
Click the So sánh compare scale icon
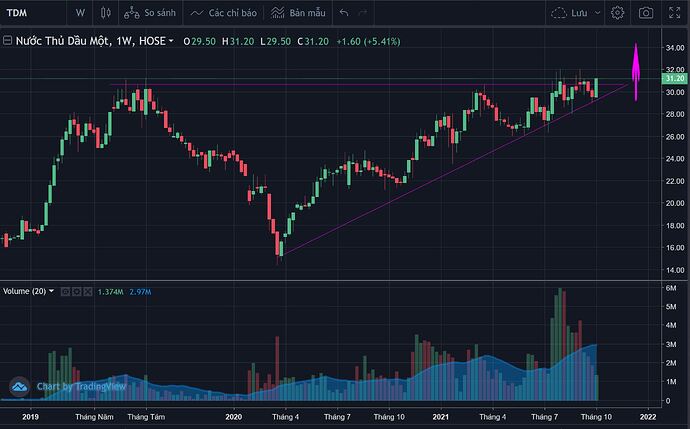(x=132, y=13)
